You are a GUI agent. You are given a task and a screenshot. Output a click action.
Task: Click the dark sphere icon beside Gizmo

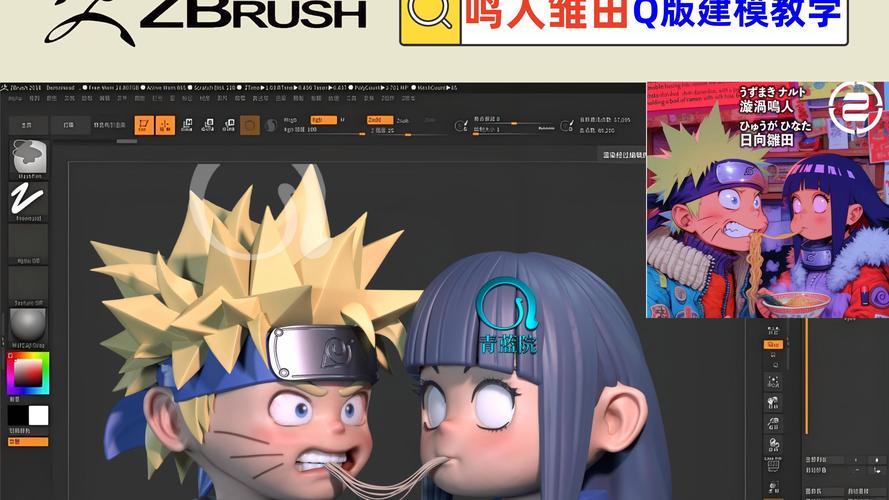pyautogui.click(x=270, y=125)
